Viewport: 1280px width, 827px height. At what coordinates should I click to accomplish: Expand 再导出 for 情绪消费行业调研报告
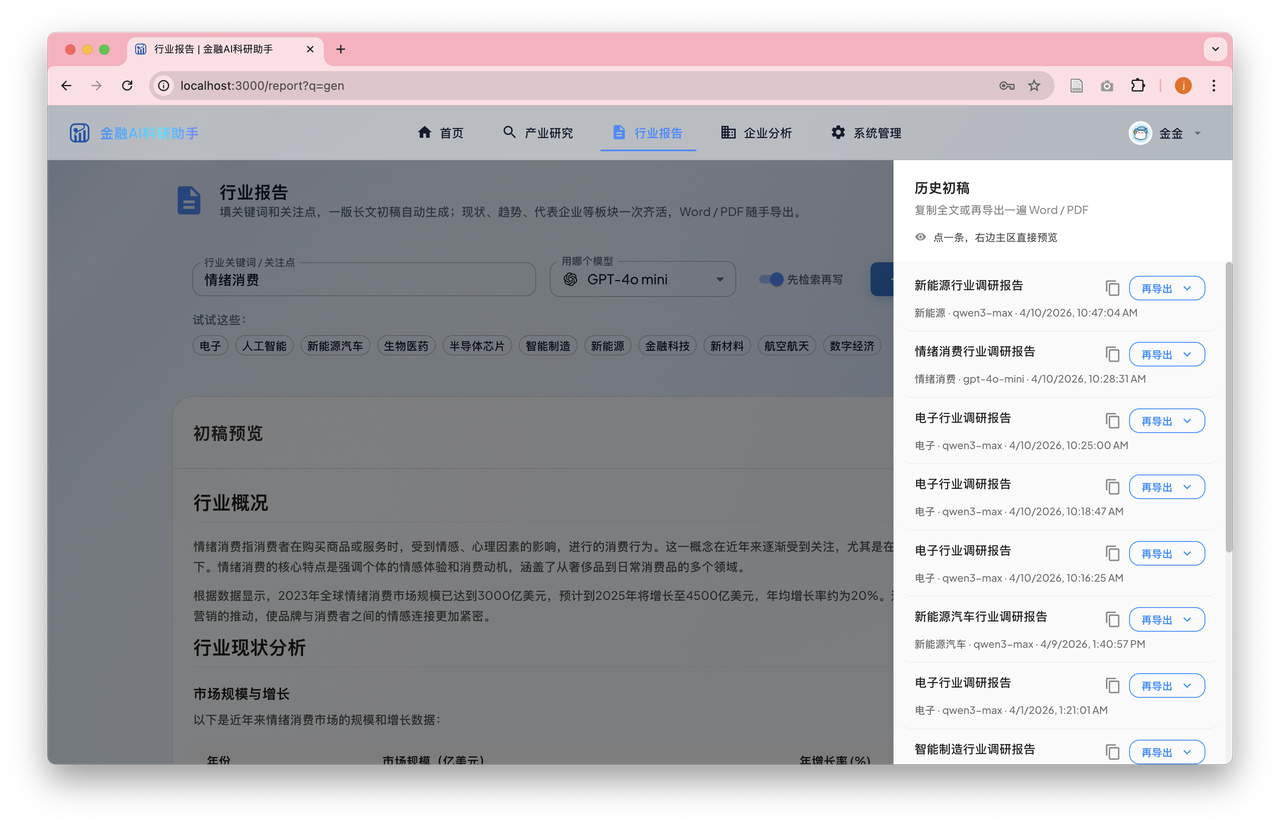coord(1167,354)
